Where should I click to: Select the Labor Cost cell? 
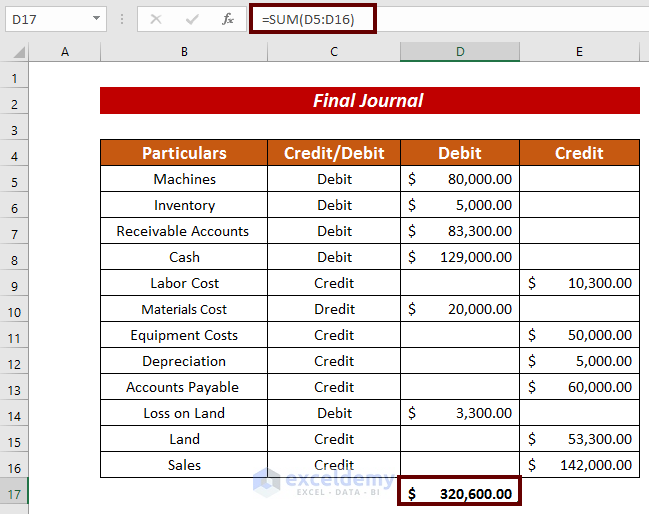pos(184,283)
